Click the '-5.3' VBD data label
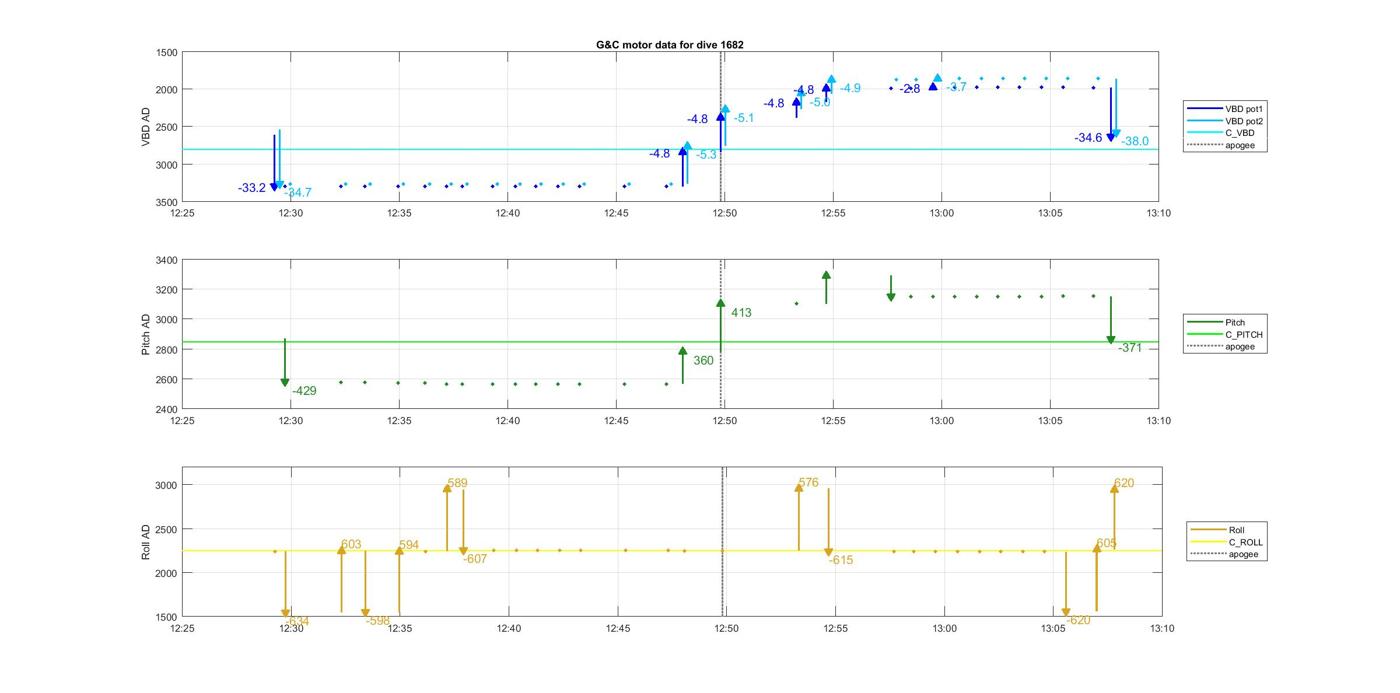 (707, 154)
